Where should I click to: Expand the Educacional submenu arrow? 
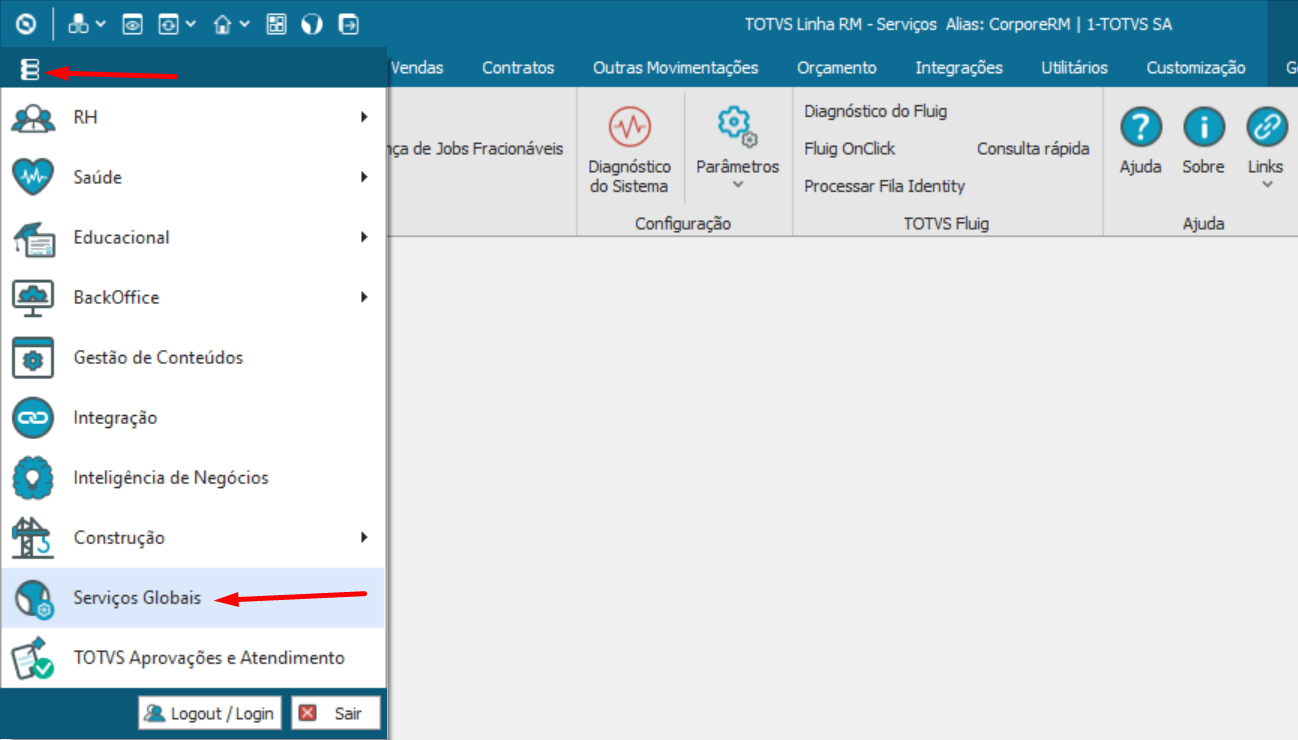365,238
